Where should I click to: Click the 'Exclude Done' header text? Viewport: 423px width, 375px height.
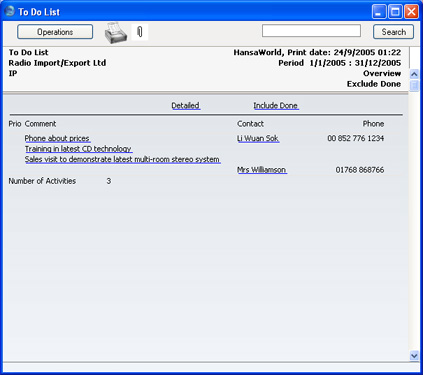374,84
